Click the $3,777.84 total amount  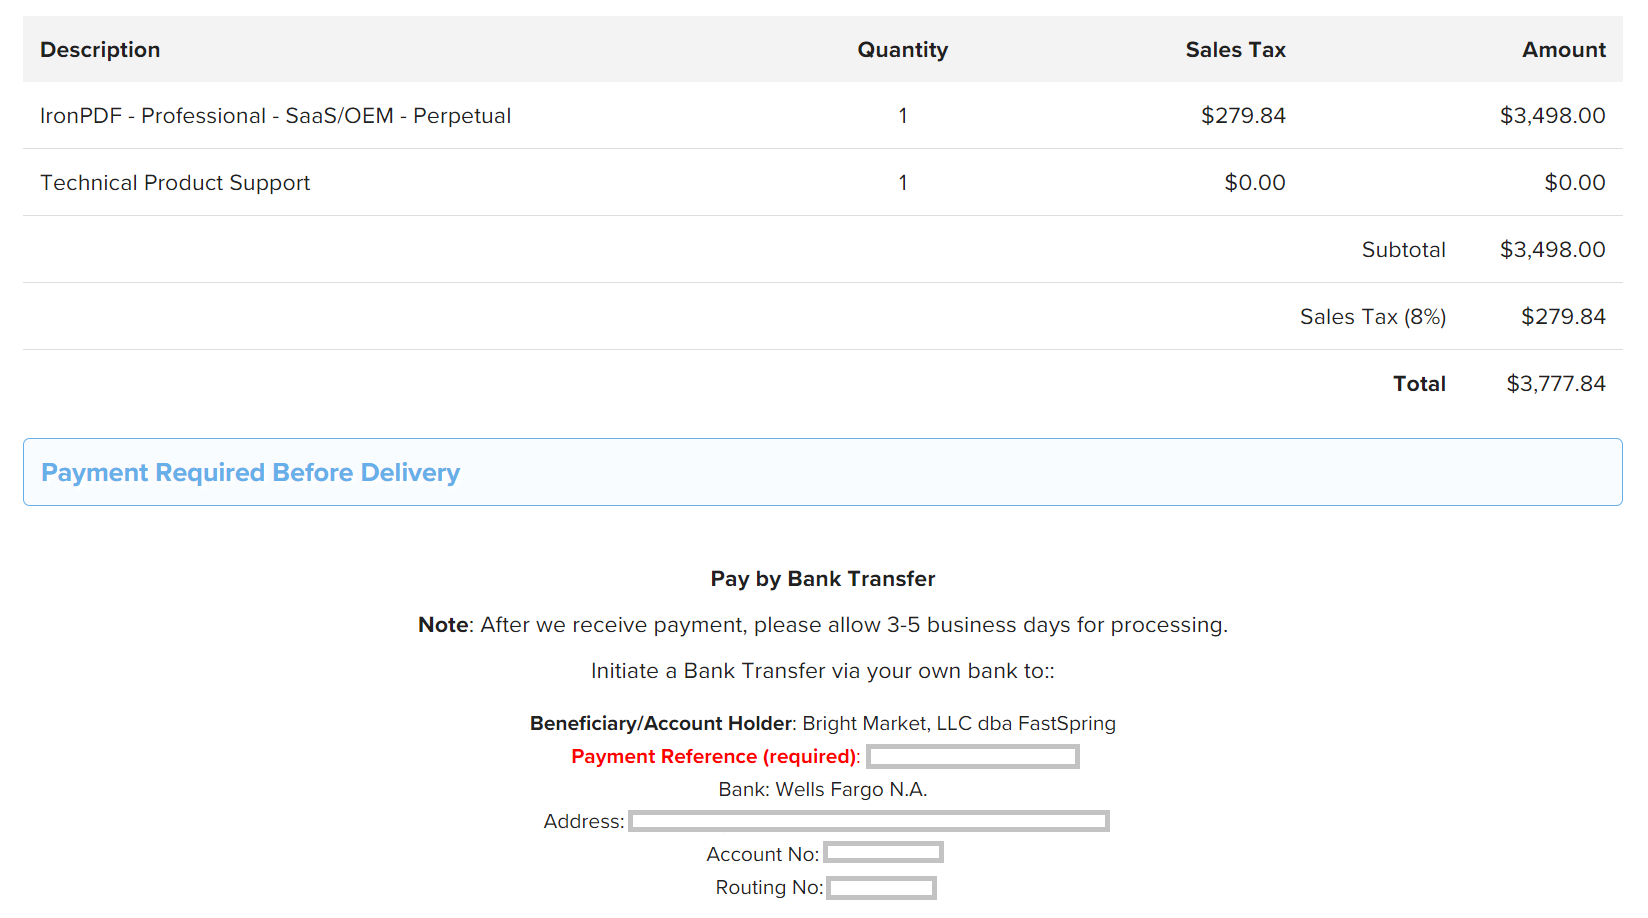[x=1556, y=384]
